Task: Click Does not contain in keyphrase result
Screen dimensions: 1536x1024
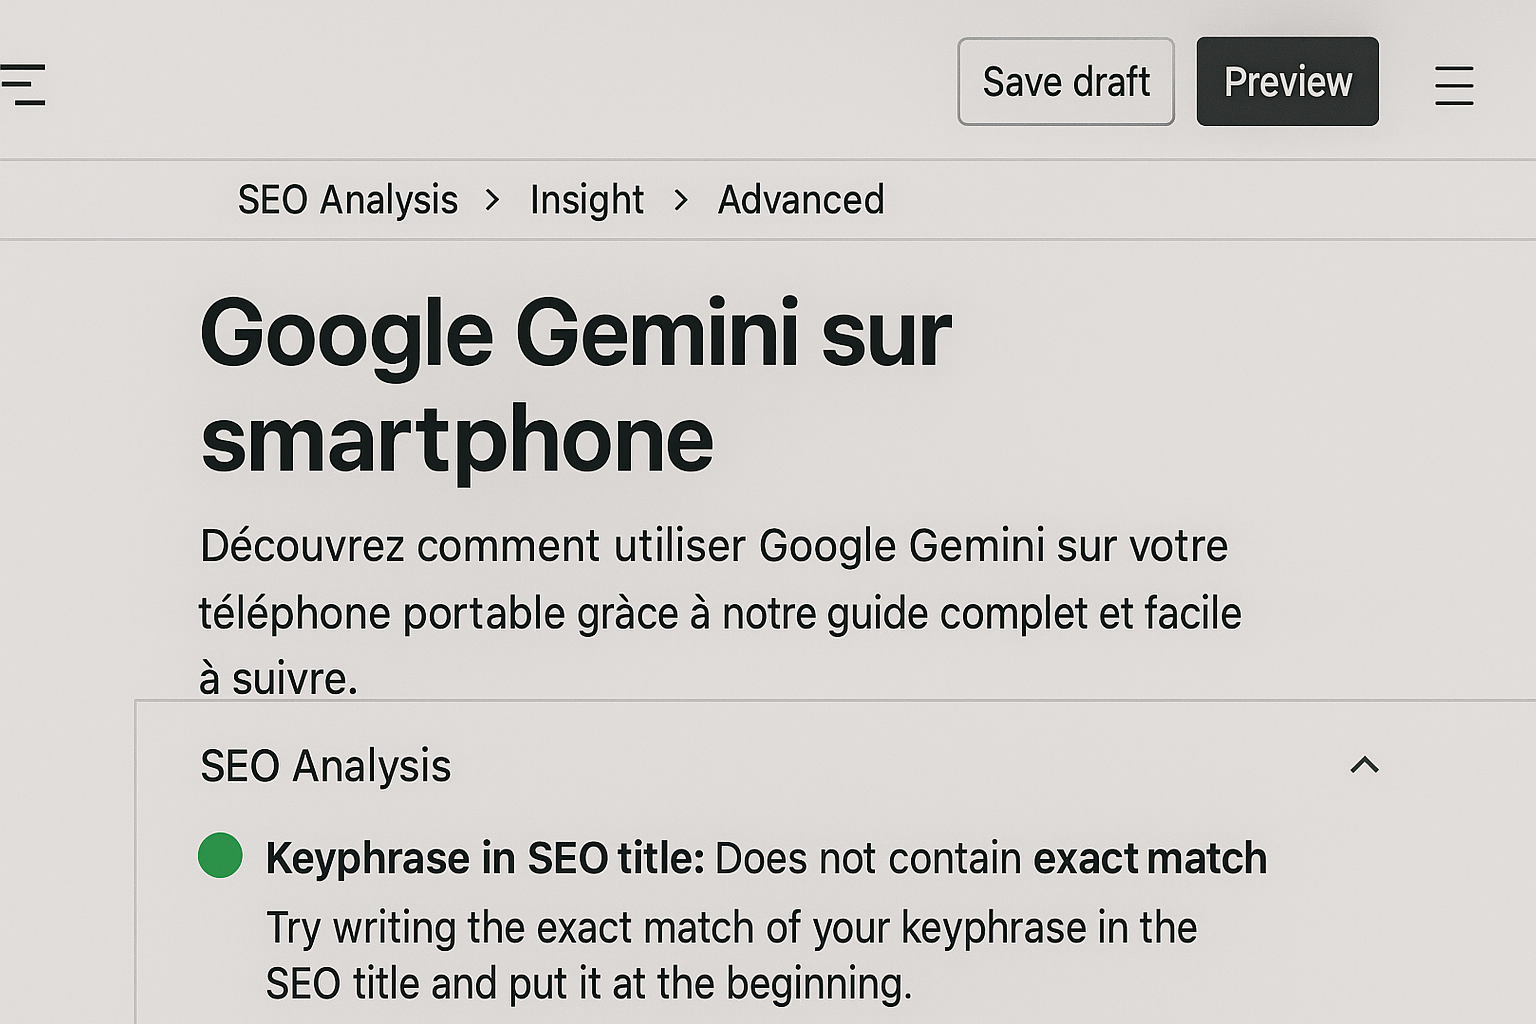Action: point(868,858)
